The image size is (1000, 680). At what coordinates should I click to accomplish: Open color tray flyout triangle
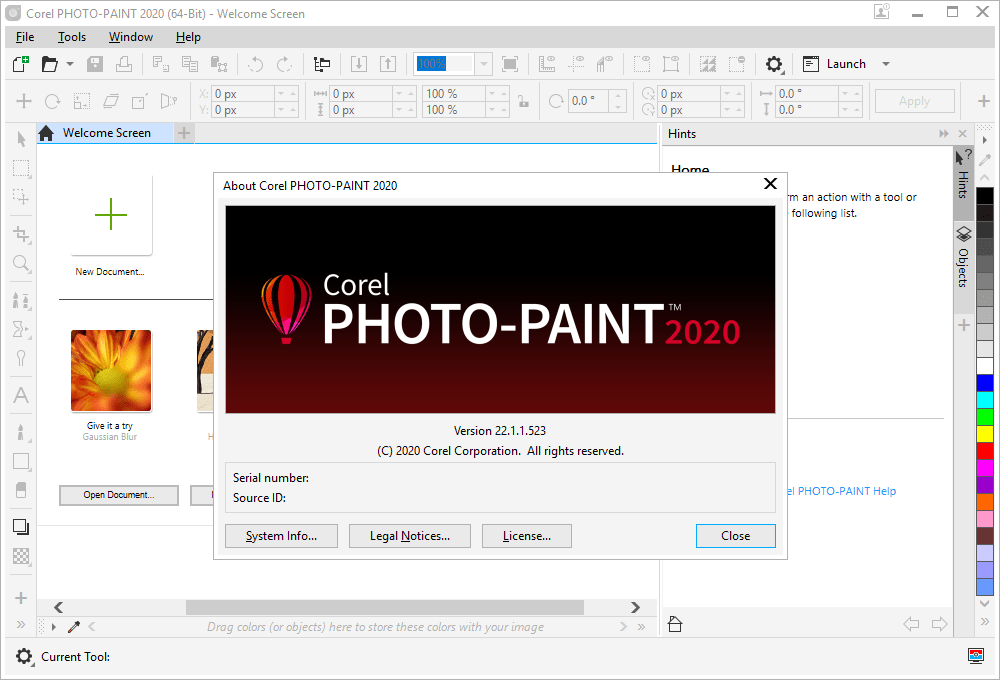coord(54,627)
